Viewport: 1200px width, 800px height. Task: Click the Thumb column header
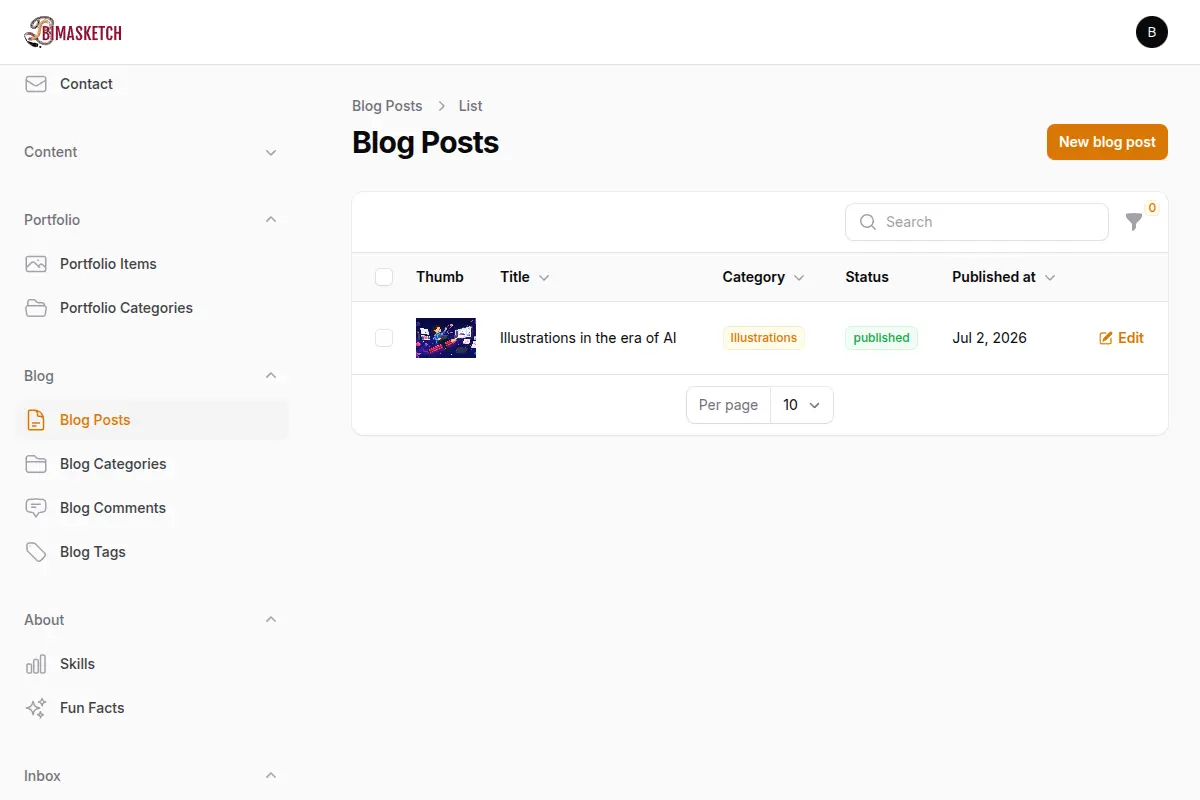pos(440,277)
